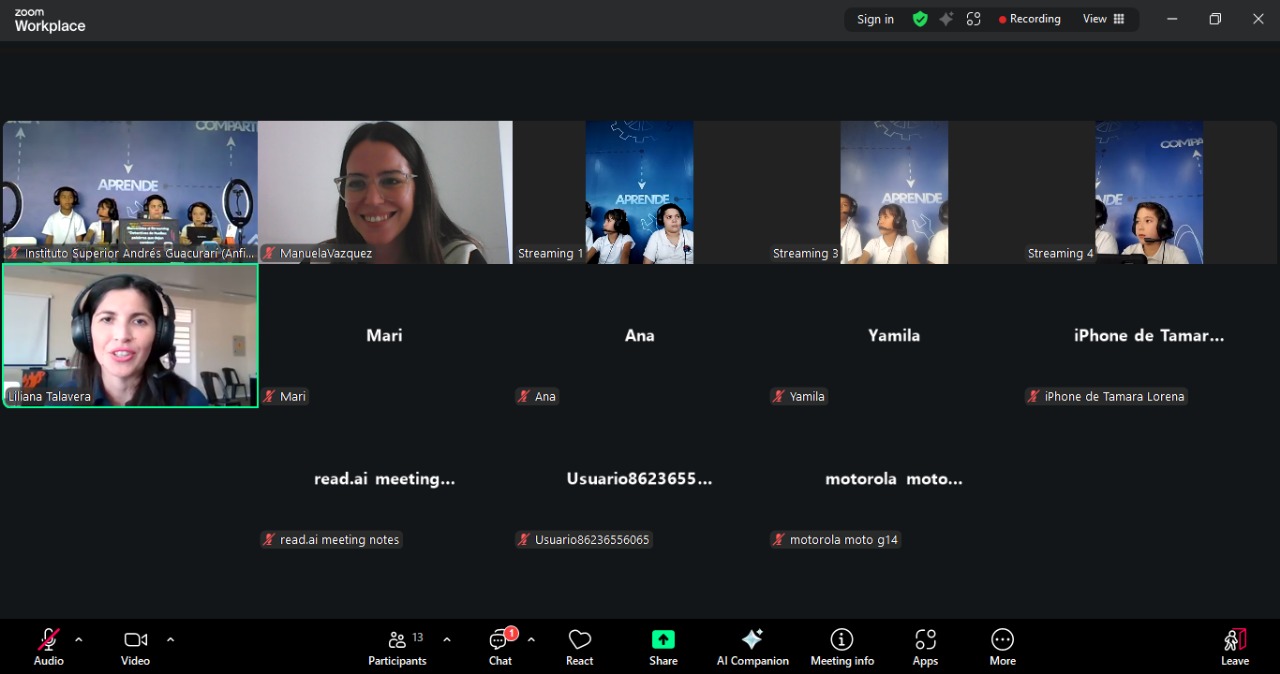Expand the Participants options arrow
The height and width of the screenshot is (674, 1280).
pyautogui.click(x=447, y=640)
